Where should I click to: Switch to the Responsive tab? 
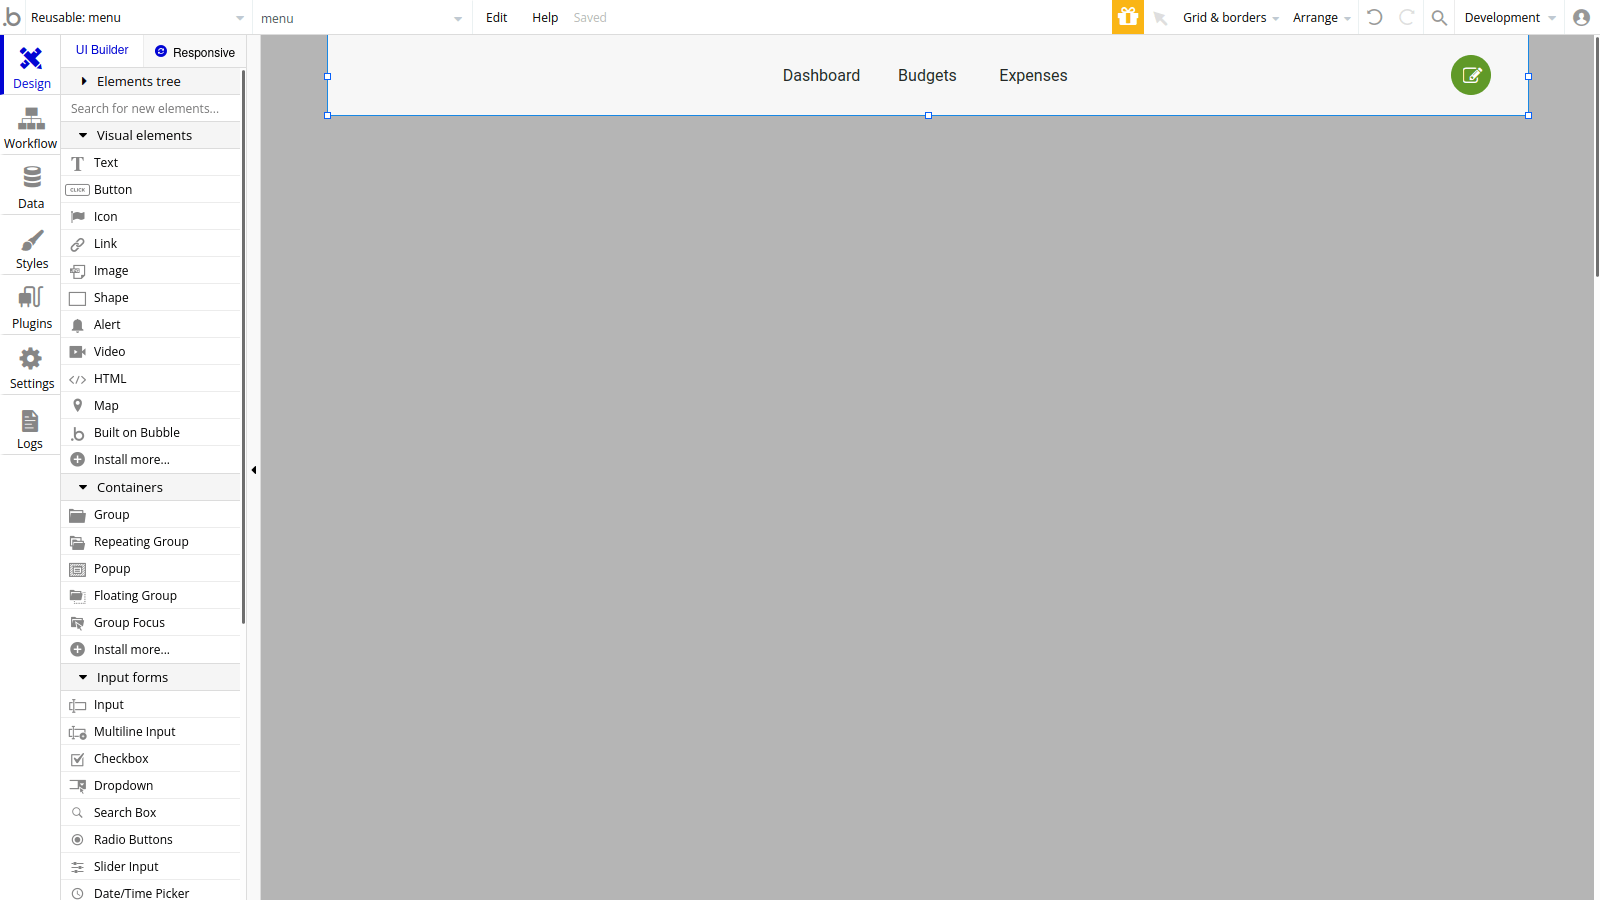point(195,52)
